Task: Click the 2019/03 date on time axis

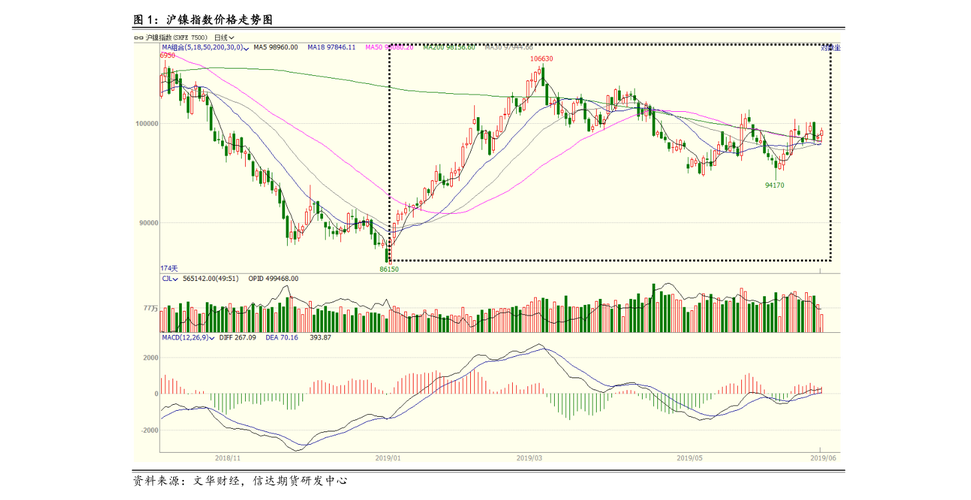Action: click(530, 458)
